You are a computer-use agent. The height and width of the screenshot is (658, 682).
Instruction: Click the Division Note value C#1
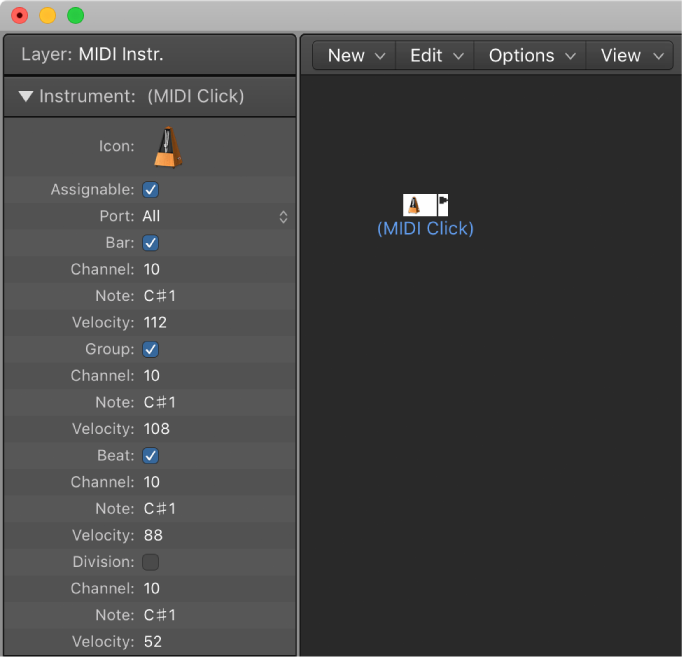pyautogui.click(x=160, y=615)
